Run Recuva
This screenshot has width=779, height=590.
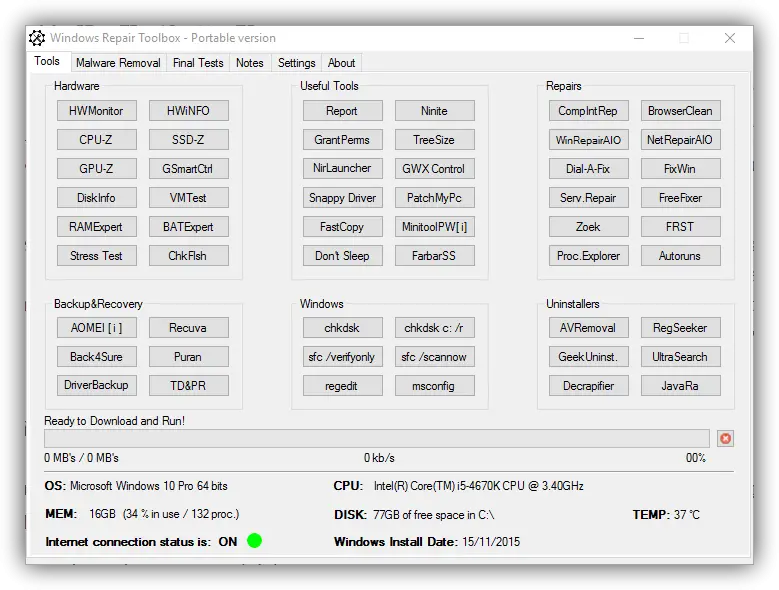click(189, 328)
